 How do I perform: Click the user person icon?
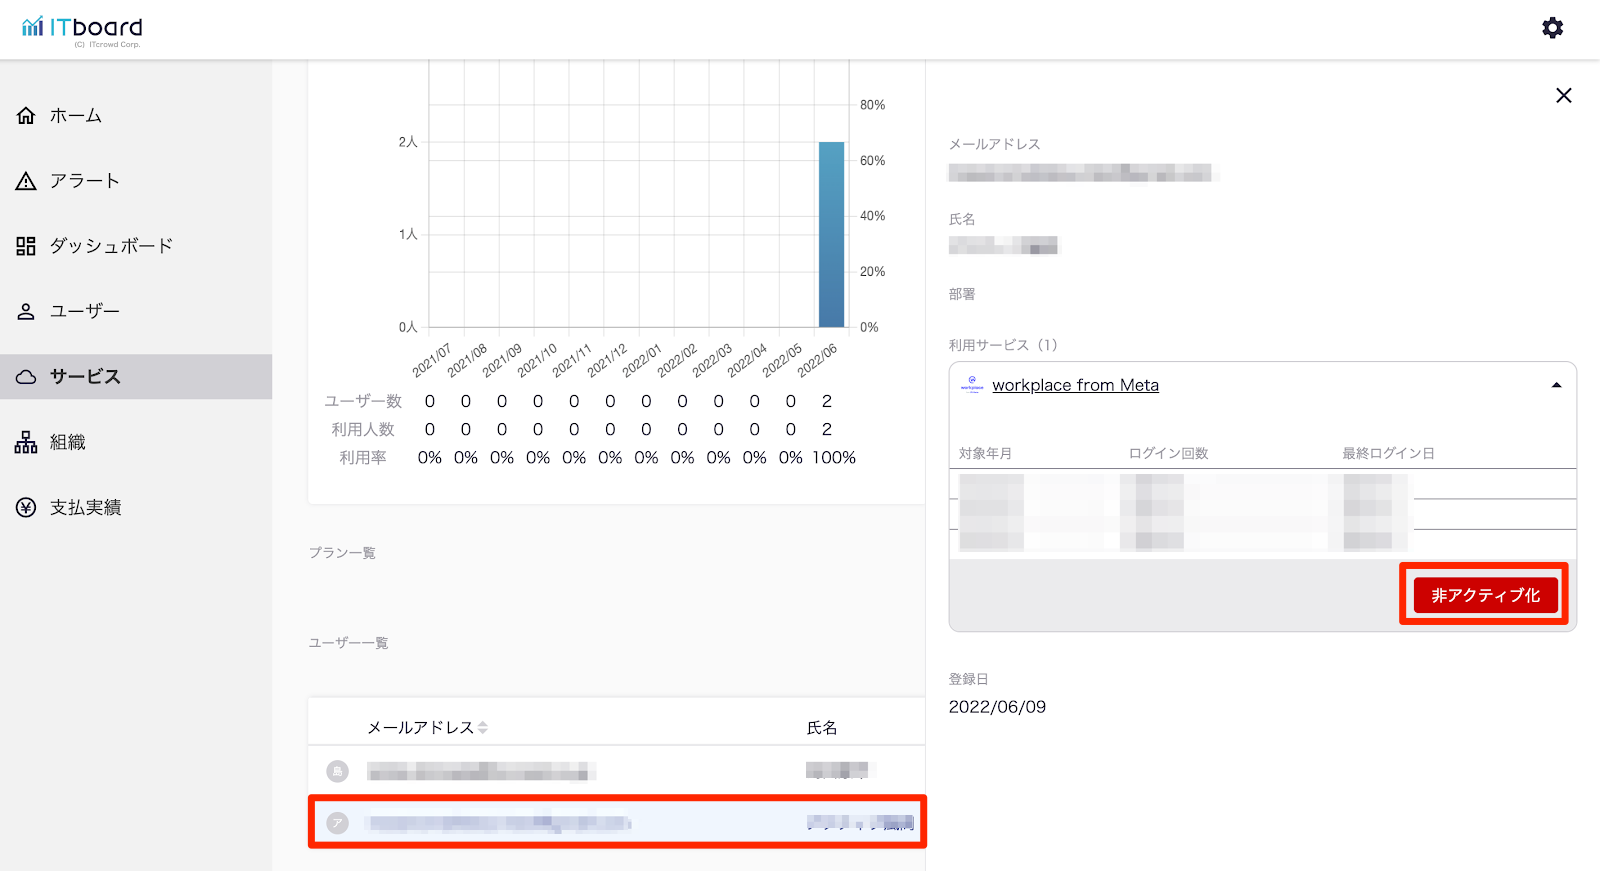tap(26, 311)
